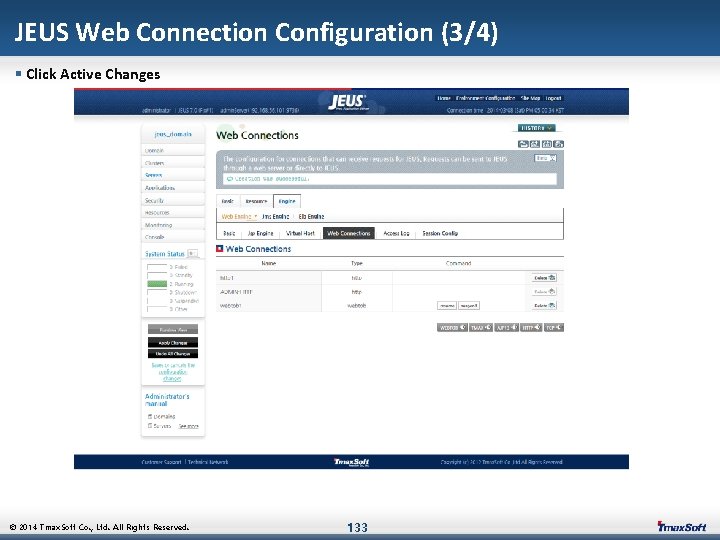The height and width of the screenshot is (540, 720).
Task: Click the See more link
Action: pyautogui.click(x=188, y=426)
